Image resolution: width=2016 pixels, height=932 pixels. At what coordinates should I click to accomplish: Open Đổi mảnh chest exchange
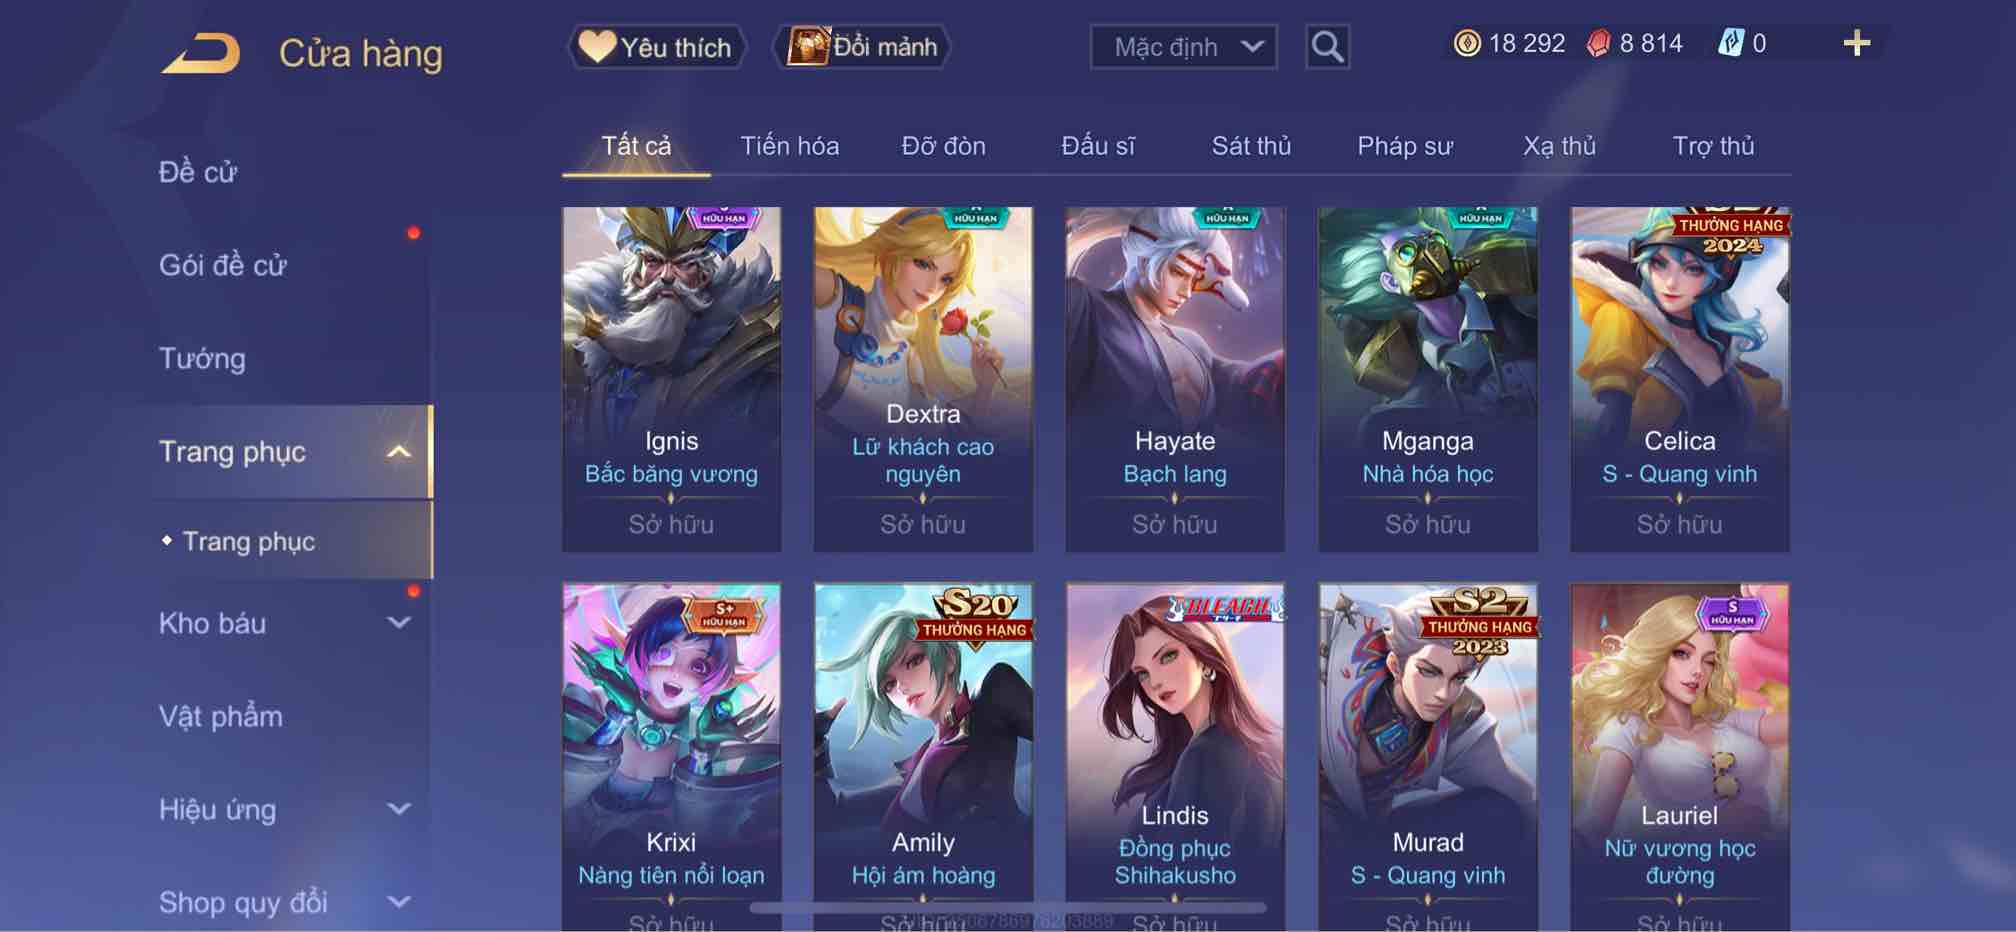pos(861,47)
